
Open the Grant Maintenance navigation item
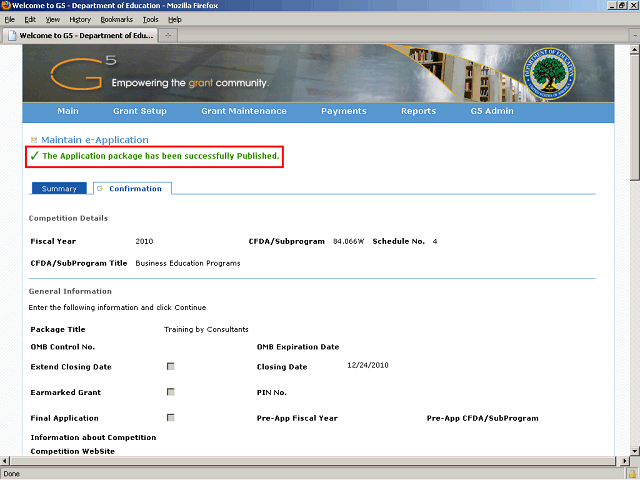(244, 111)
